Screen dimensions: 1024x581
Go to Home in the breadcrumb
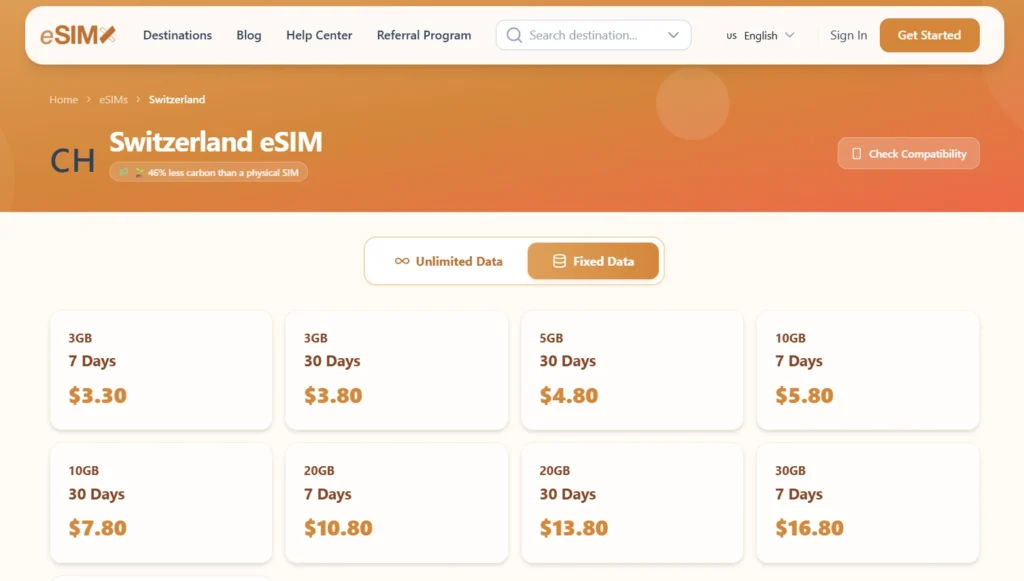(63, 99)
